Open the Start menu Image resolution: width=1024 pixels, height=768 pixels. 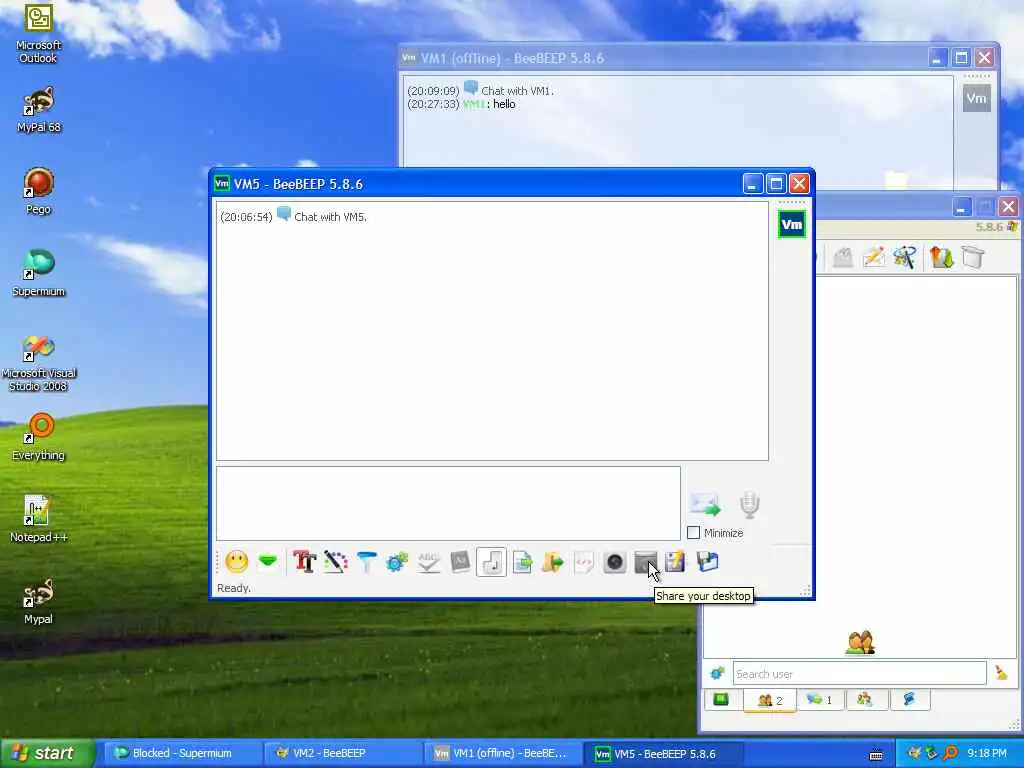[x=47, y=754]
